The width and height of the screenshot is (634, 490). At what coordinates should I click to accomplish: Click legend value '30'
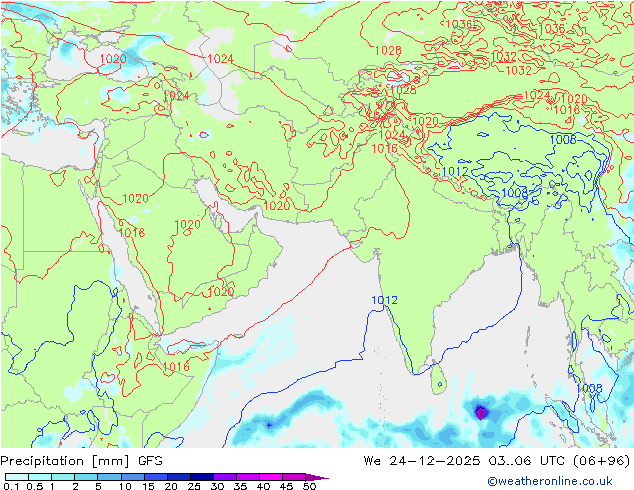point(217,486)
